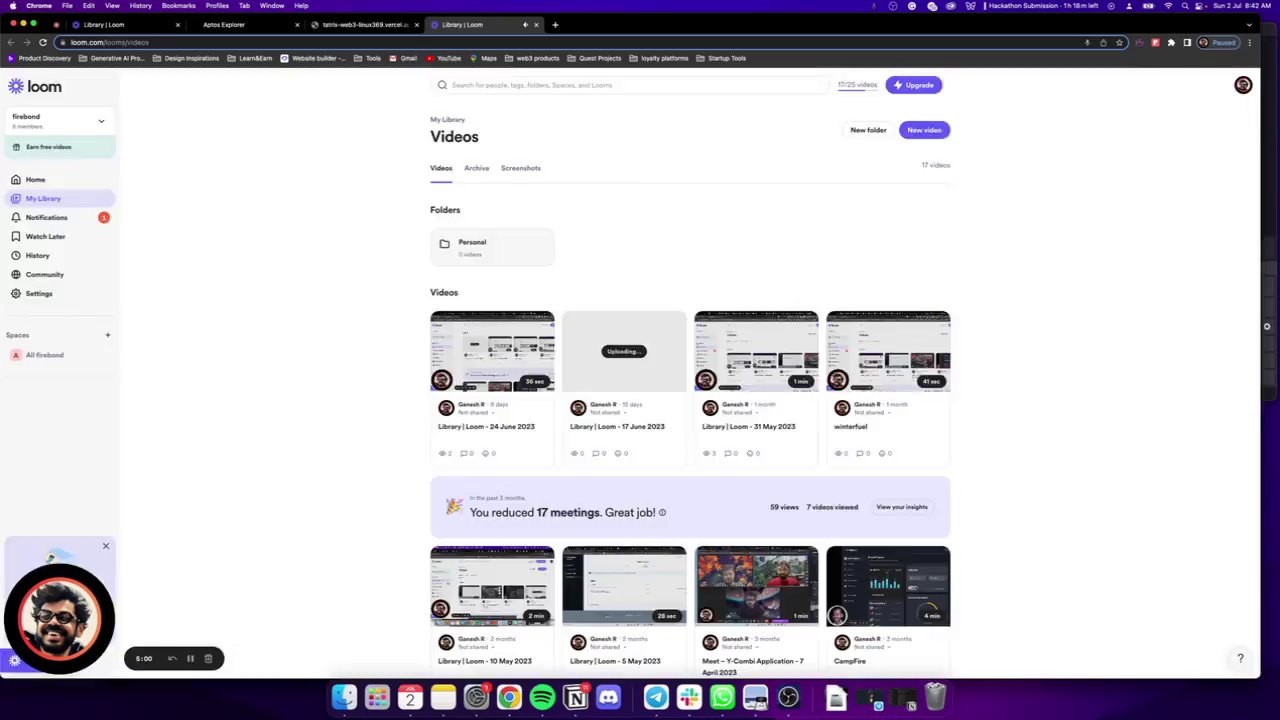Viewport: 1280px width, 720px height.
Task: Pause the Loom recording
Action: tap(190, 658)
